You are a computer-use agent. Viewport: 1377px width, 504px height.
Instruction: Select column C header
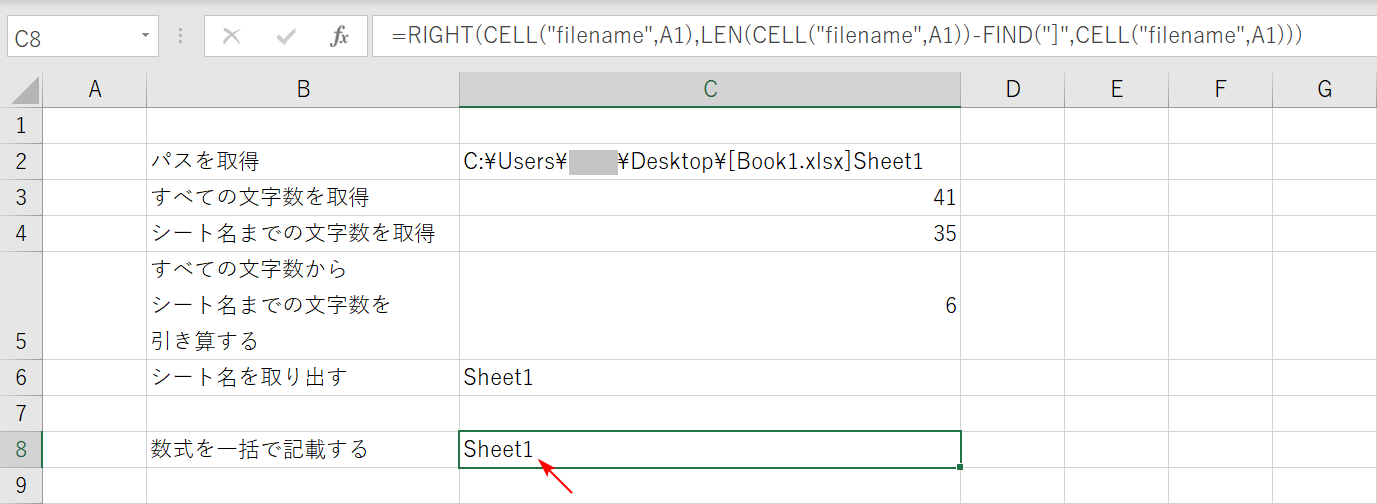tap(710, 90)
